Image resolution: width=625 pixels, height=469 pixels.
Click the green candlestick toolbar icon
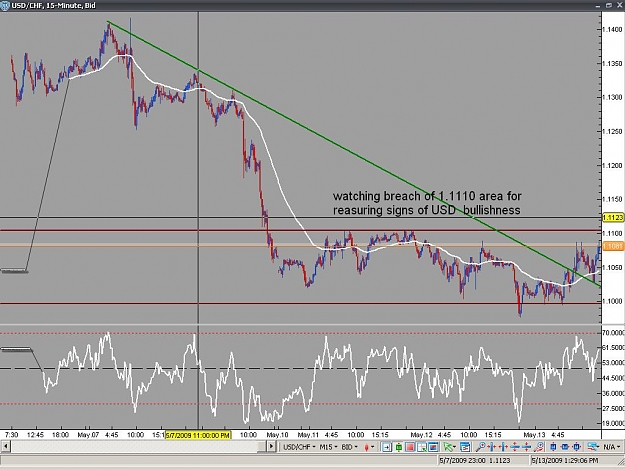(x=399, y=447)
